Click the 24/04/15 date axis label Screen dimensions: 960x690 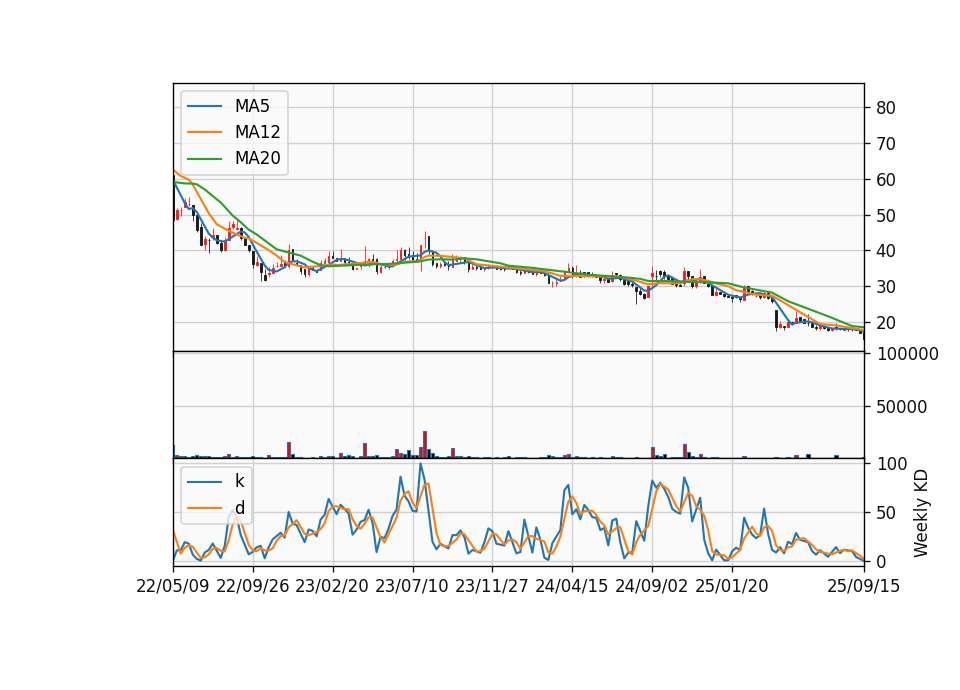572,586
